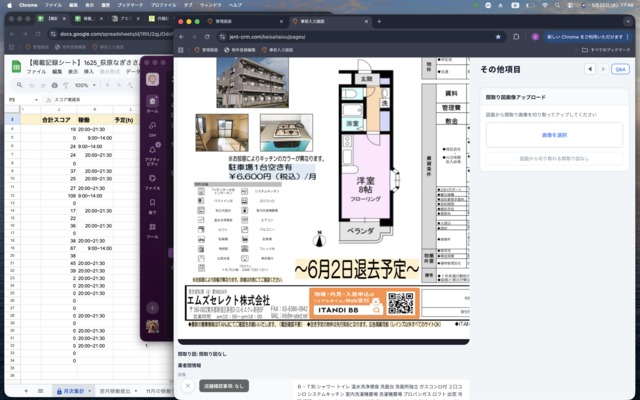Viewport: 640px width, 400px height.
Task: Click the Slack plus create button
Action: [152, 308]
